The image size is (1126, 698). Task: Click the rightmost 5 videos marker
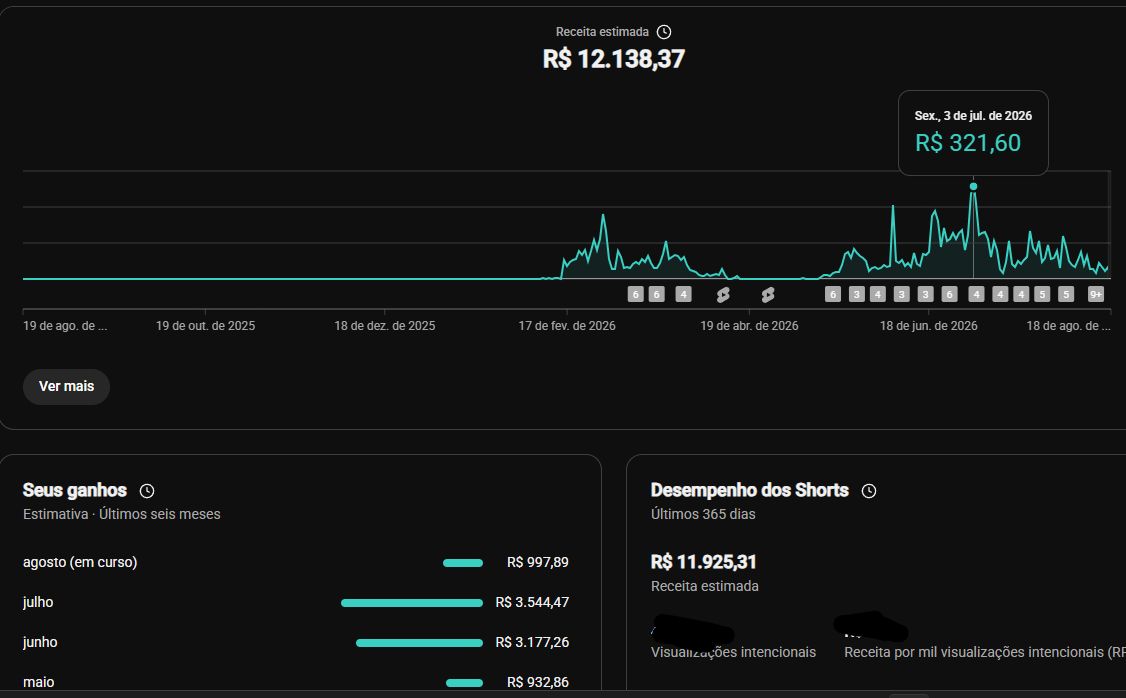pyautogui.click(x=1066, y=294)
